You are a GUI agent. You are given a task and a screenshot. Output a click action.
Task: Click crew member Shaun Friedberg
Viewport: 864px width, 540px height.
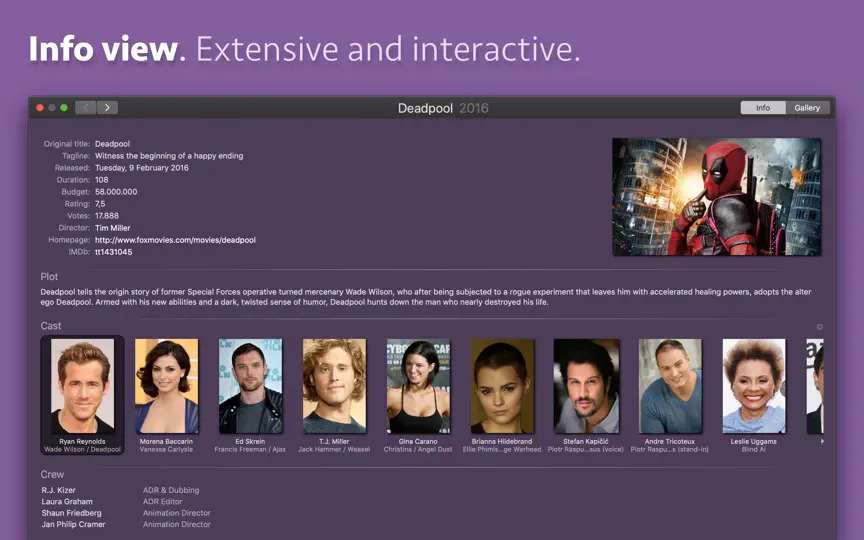pyautogui.click(x=71, y=513)
